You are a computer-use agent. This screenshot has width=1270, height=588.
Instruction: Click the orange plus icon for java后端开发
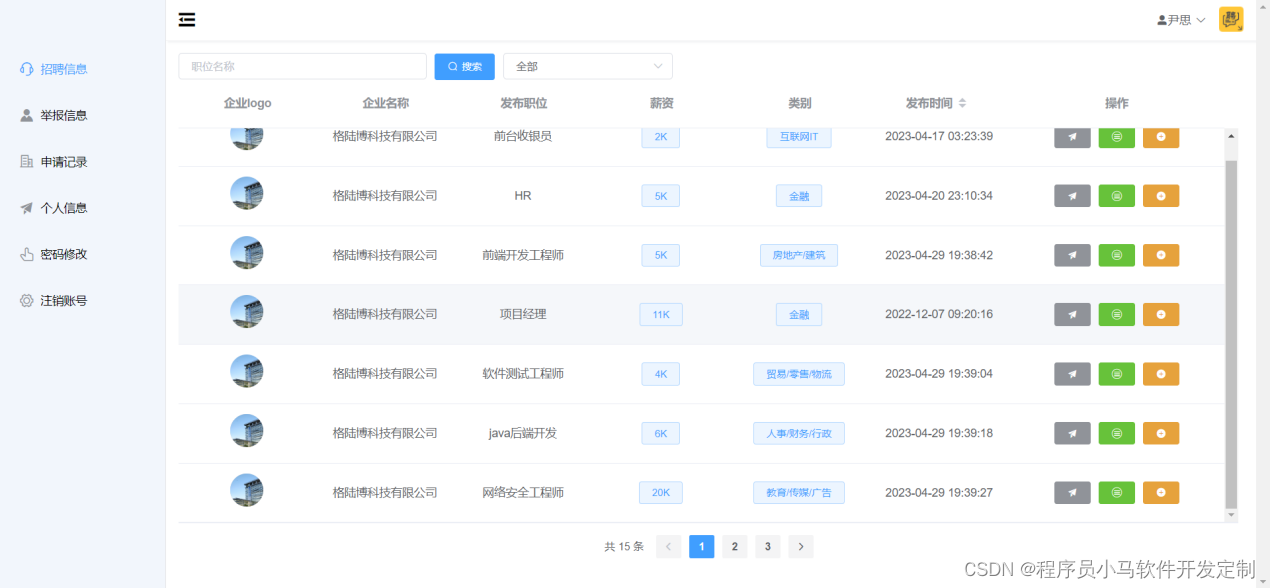tap(1160, 433)
